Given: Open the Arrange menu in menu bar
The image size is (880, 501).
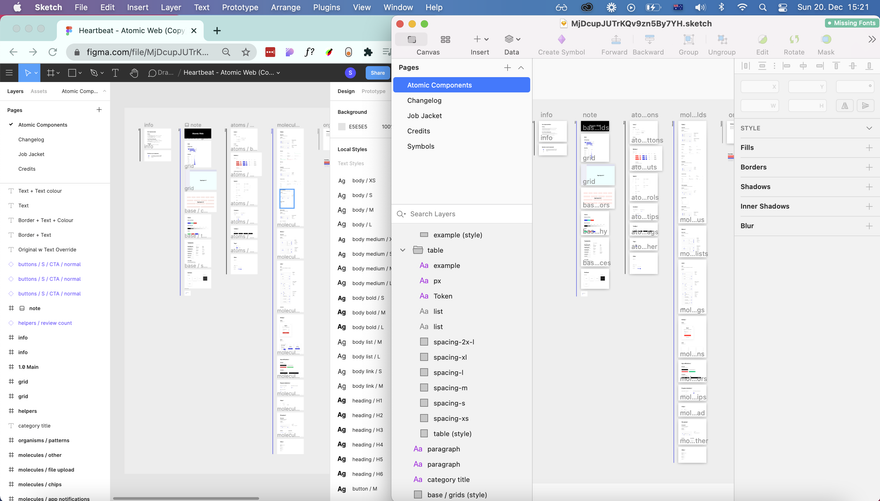Looking at the screenshot, I should (x=286, y=7).
